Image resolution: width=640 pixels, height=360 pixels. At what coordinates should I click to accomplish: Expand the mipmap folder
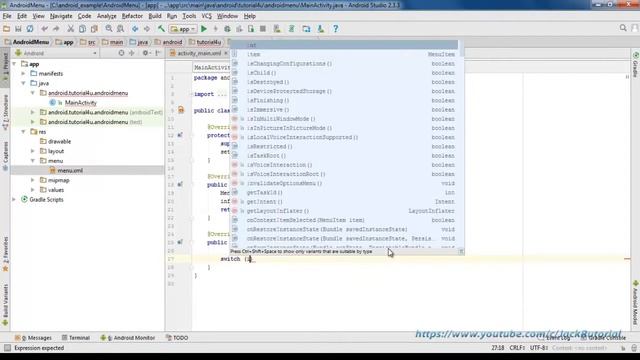pyautogui.click(x=33, y=180)
